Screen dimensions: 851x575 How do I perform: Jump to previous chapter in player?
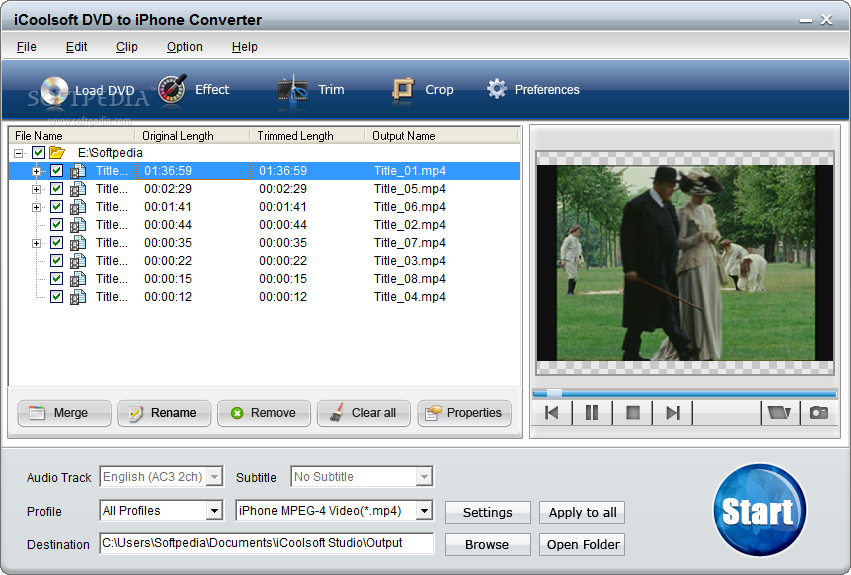coord(552,413)
